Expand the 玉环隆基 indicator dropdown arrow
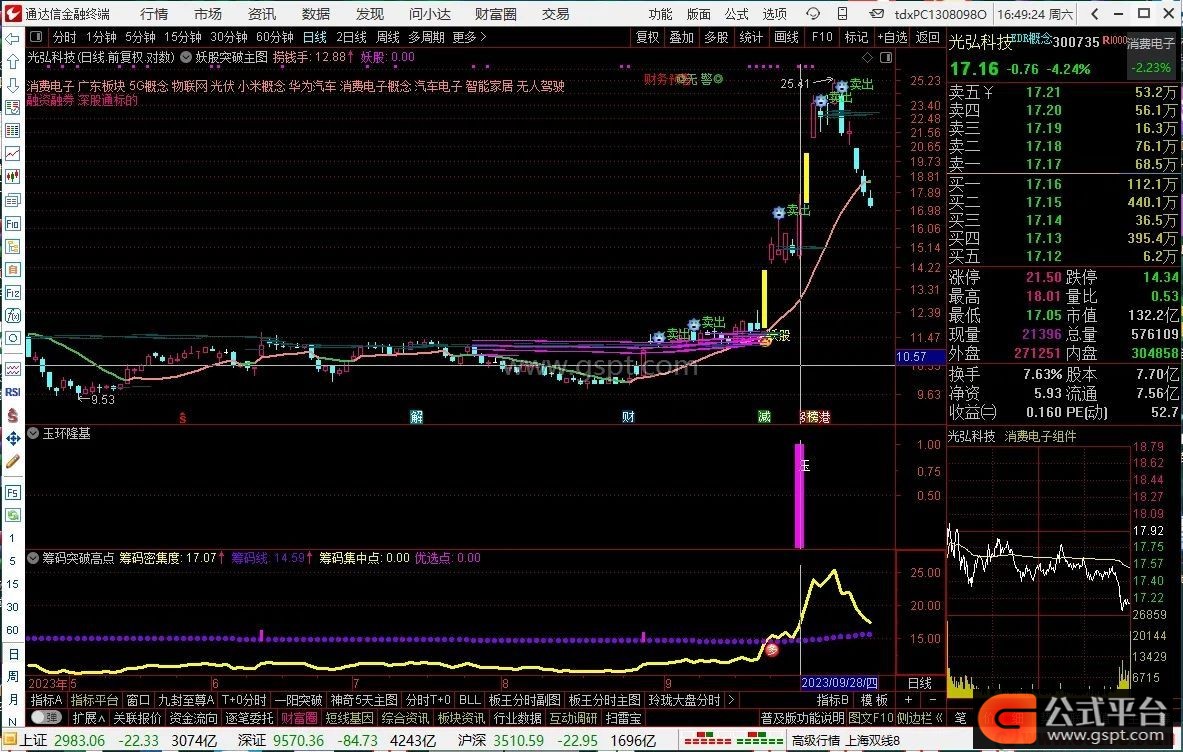 coord(33,433)
